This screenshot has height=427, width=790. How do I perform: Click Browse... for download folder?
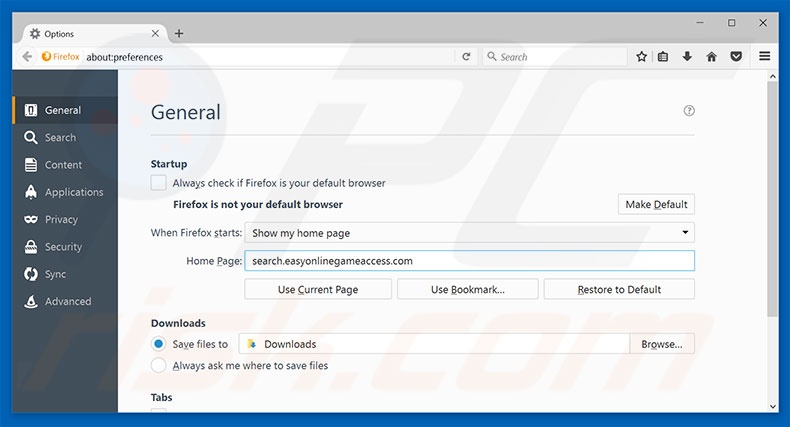662,344
